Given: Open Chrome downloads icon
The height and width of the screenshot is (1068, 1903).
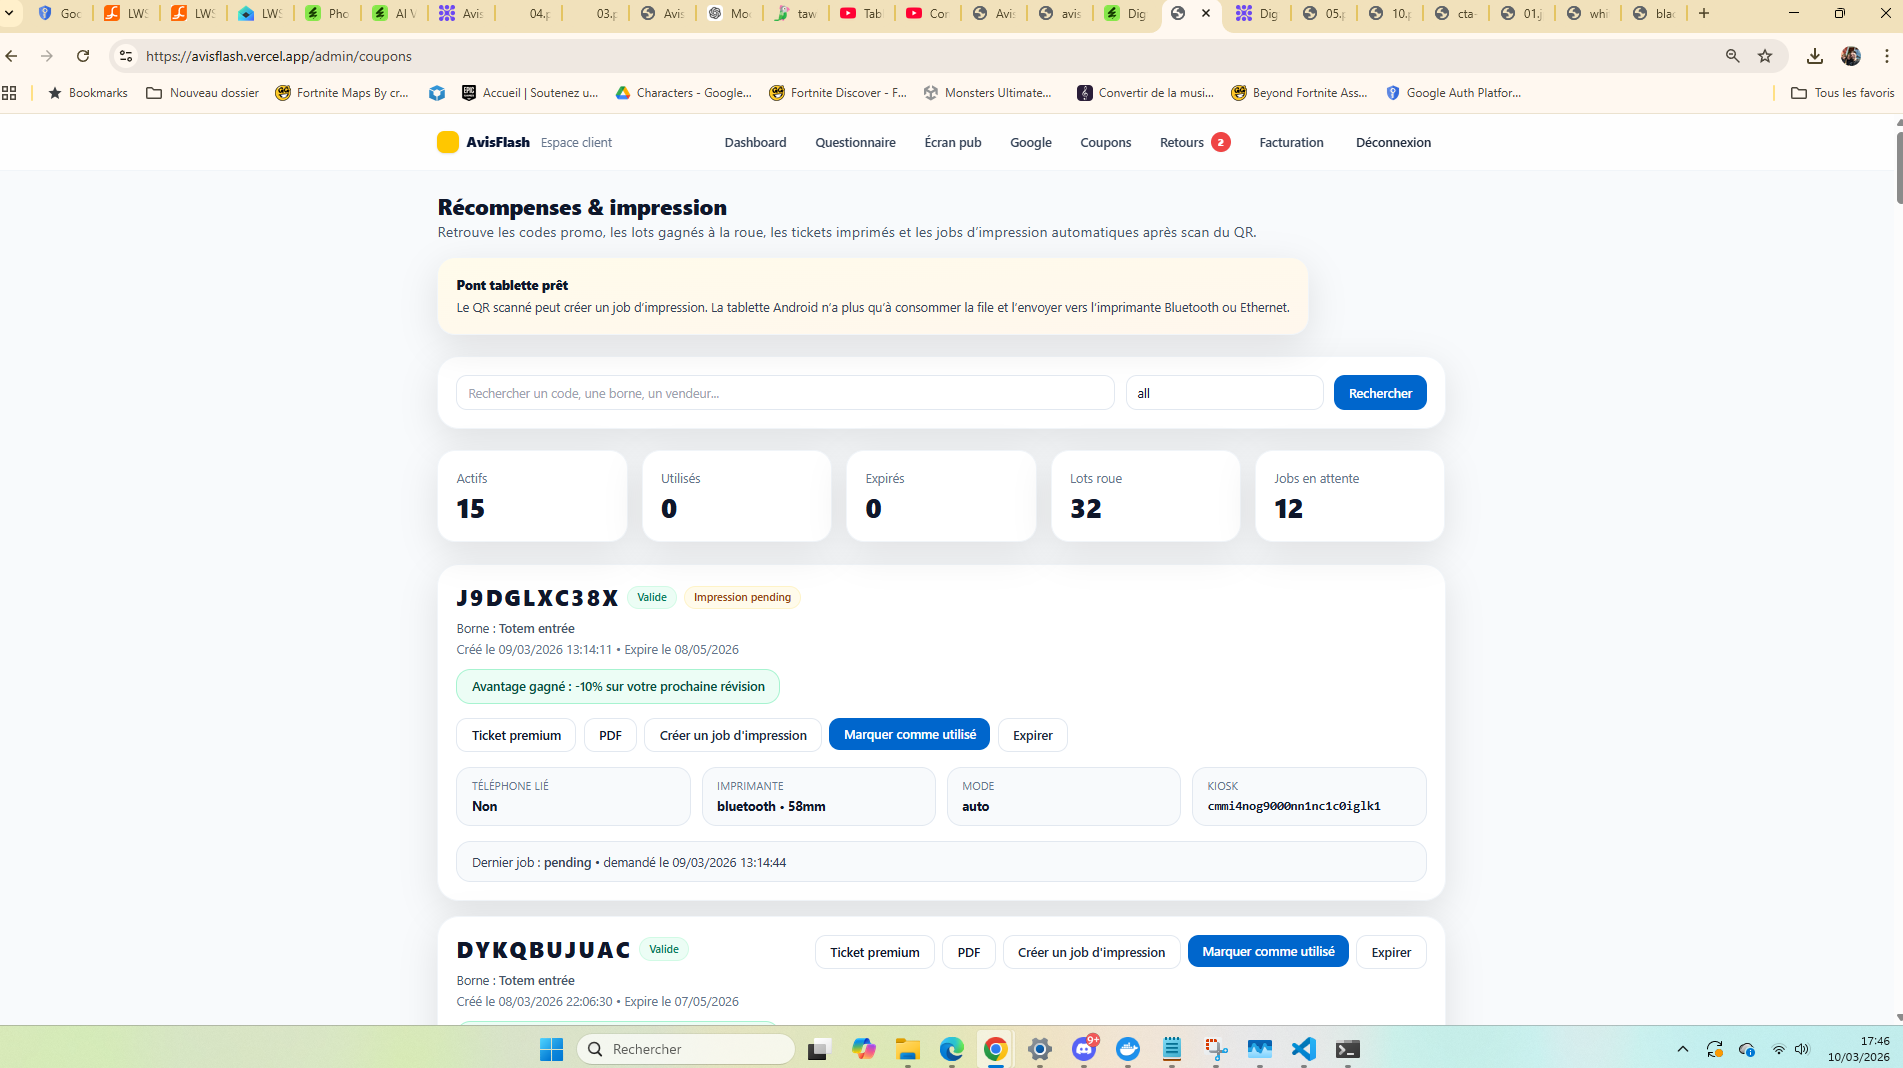Looking at the screenshot, I should [x=1814, y=56].
